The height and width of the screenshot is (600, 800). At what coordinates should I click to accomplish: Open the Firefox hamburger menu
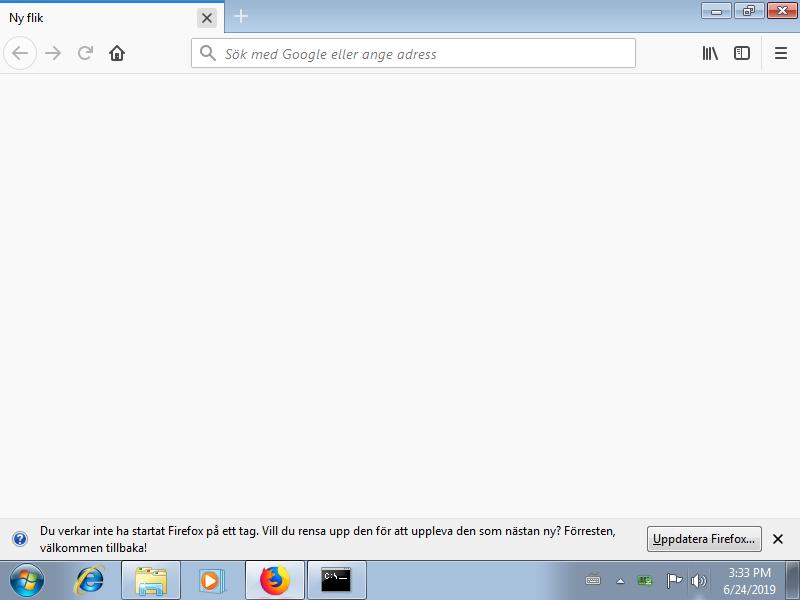(781, 53)
